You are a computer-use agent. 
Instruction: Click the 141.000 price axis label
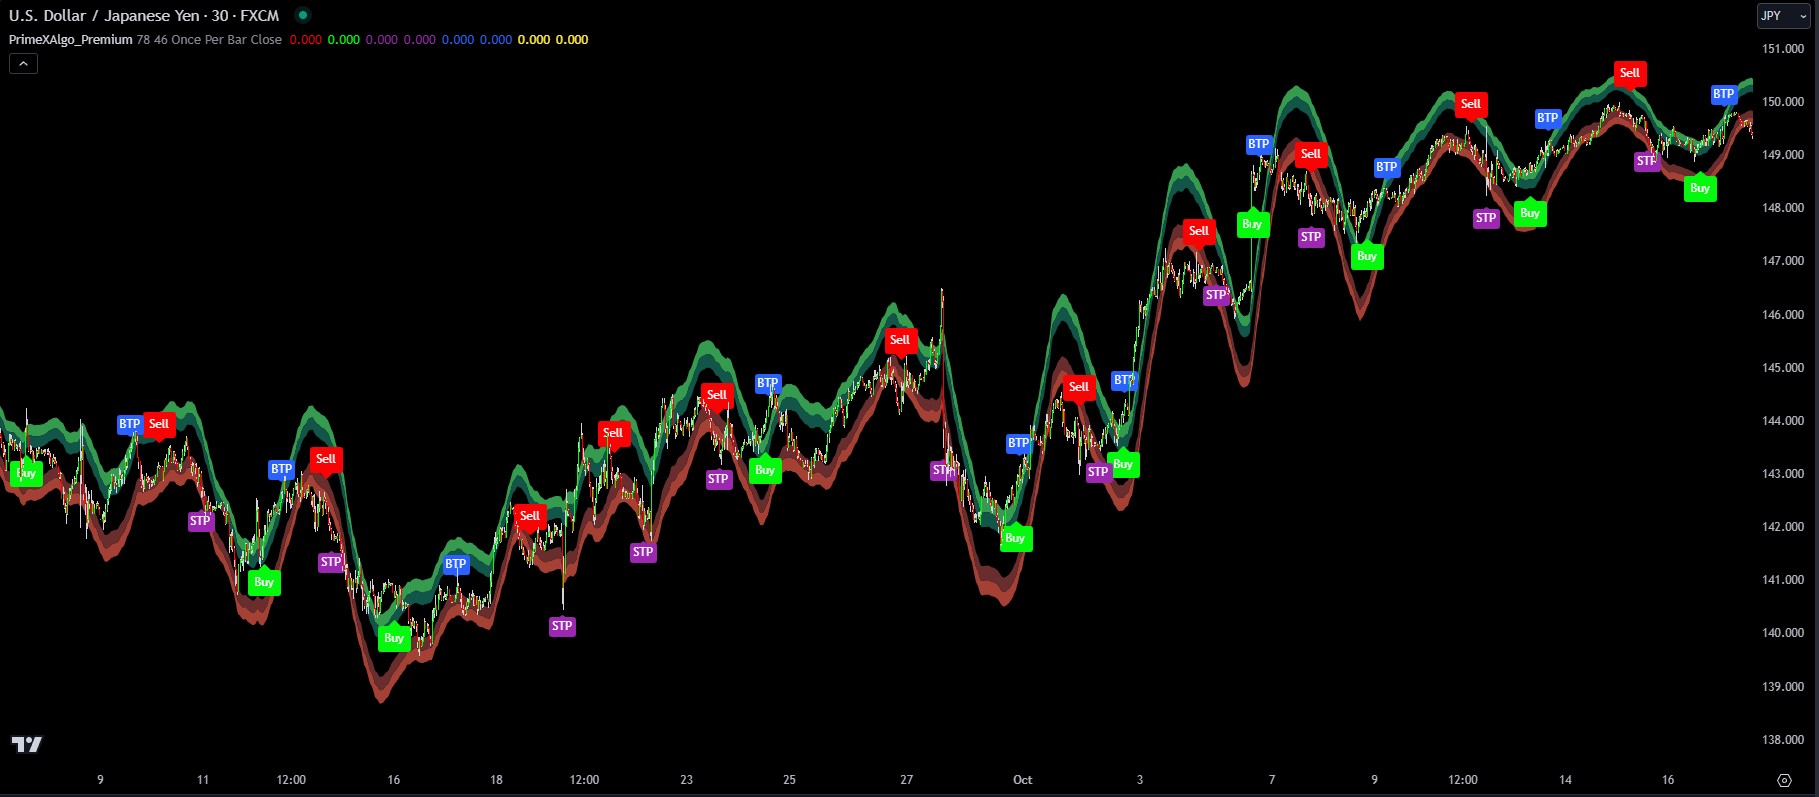click(x=1783, y=580)
